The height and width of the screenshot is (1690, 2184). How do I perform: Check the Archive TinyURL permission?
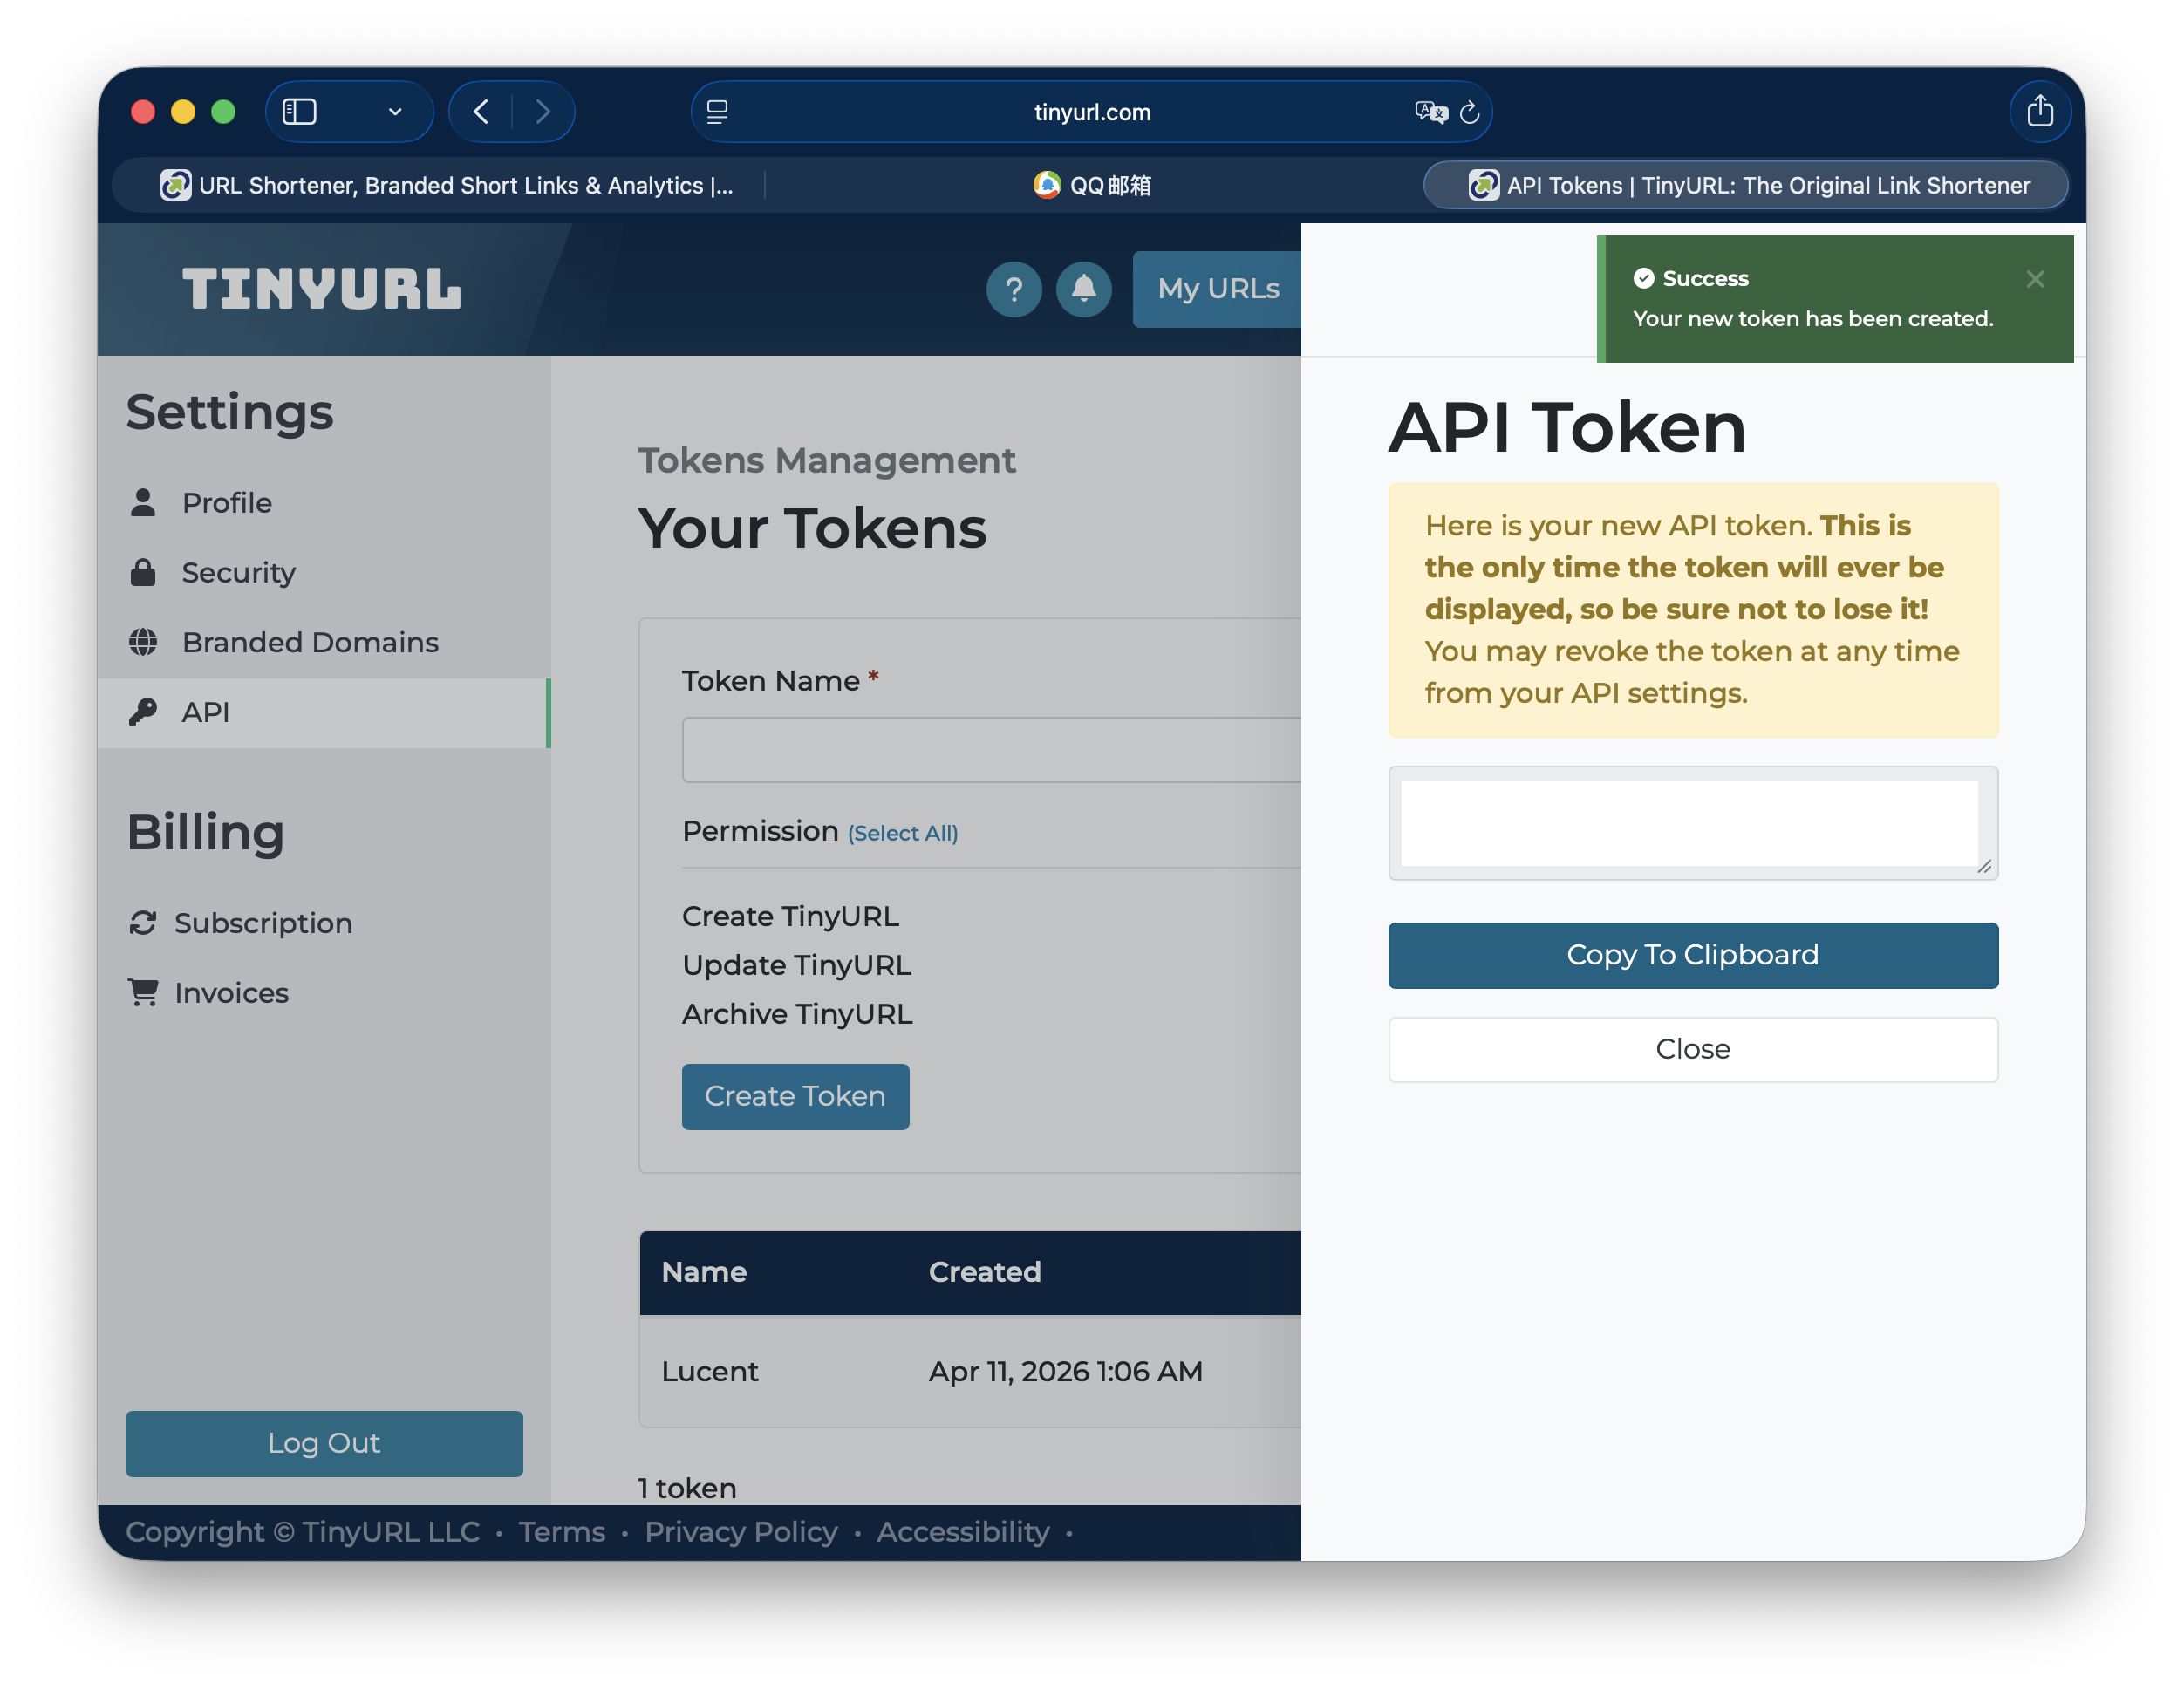[797, 1013]
